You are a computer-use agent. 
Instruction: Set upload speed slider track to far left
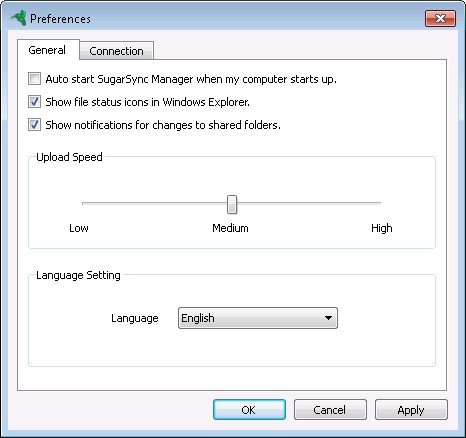point(83,203)
